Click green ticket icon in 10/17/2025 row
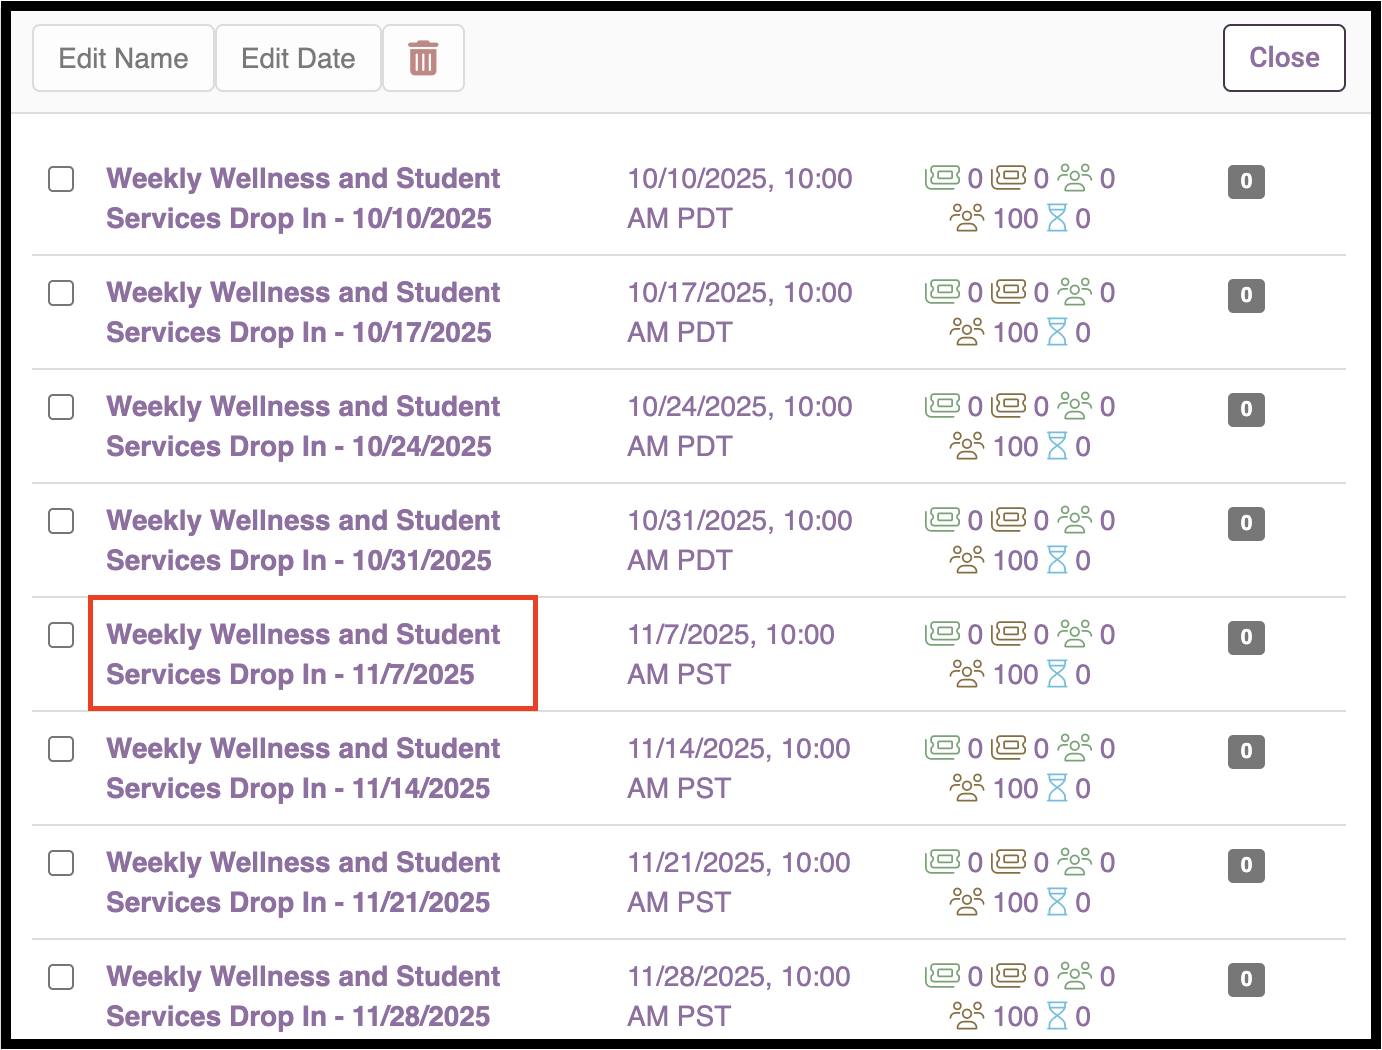Image resolution: width=1382 pixels, height=1050 pixels. 943,292
